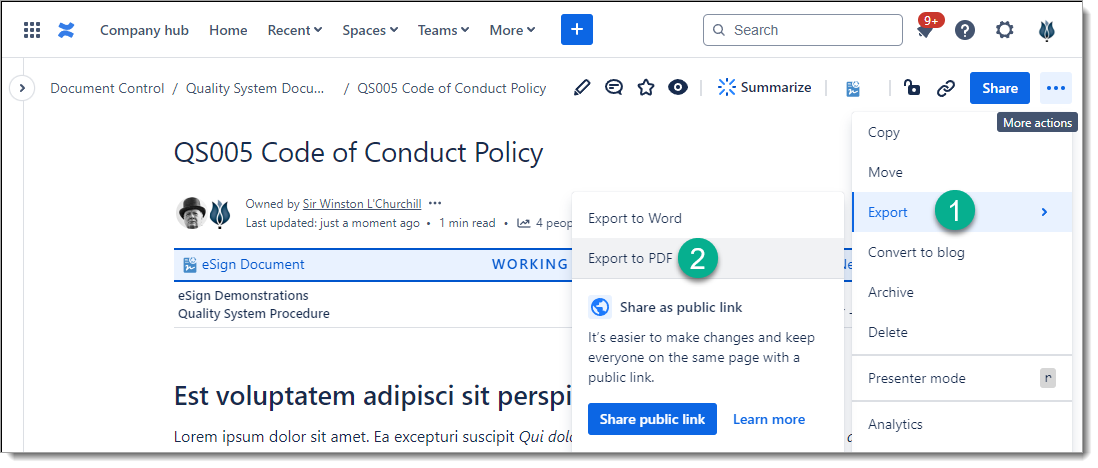The height and width of the screenshot is (468, 1098).
Task: Open the page comments icon
Action: click(614, 88)
